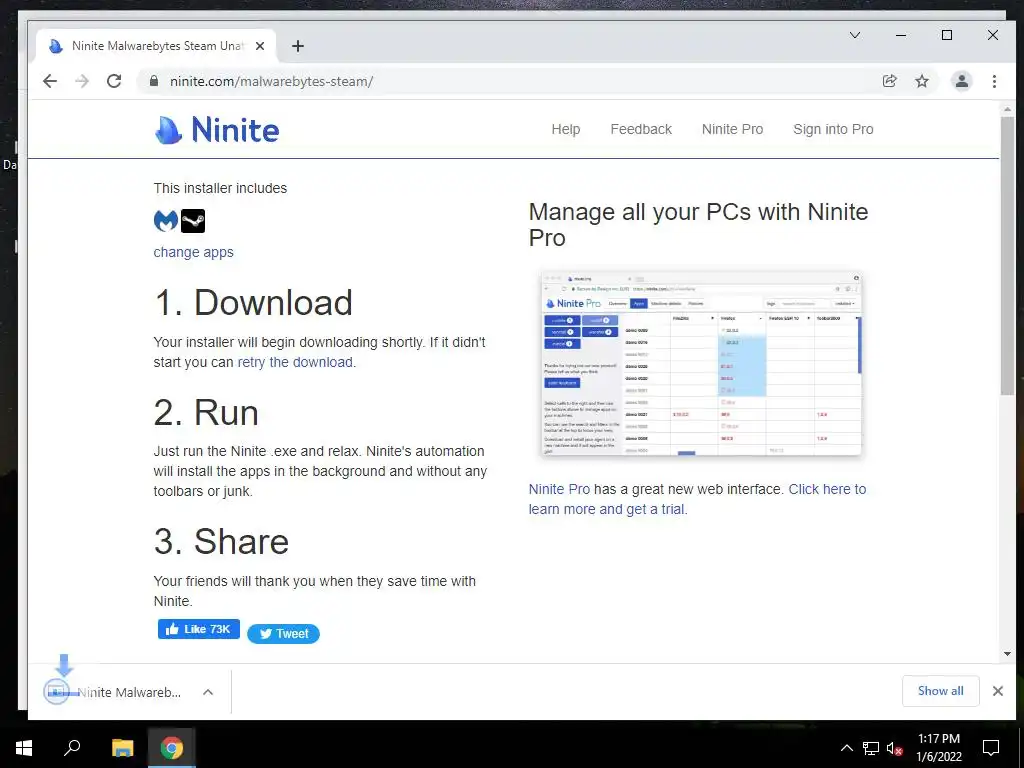Go back with the browser back arrow

point(50,81)
